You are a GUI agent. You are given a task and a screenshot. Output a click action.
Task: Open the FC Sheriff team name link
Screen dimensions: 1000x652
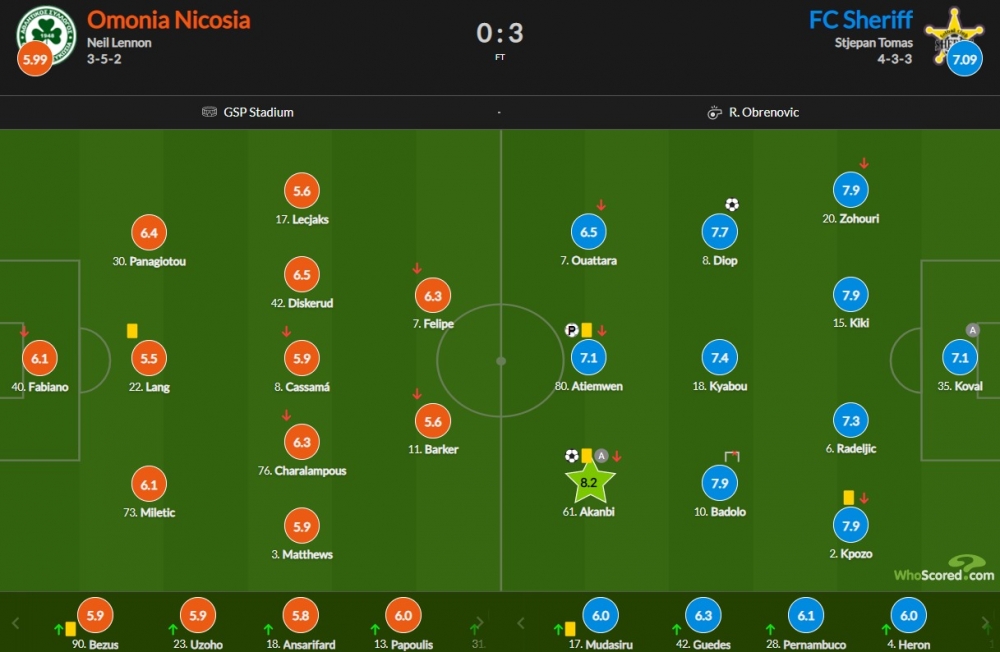coord(860,20)
